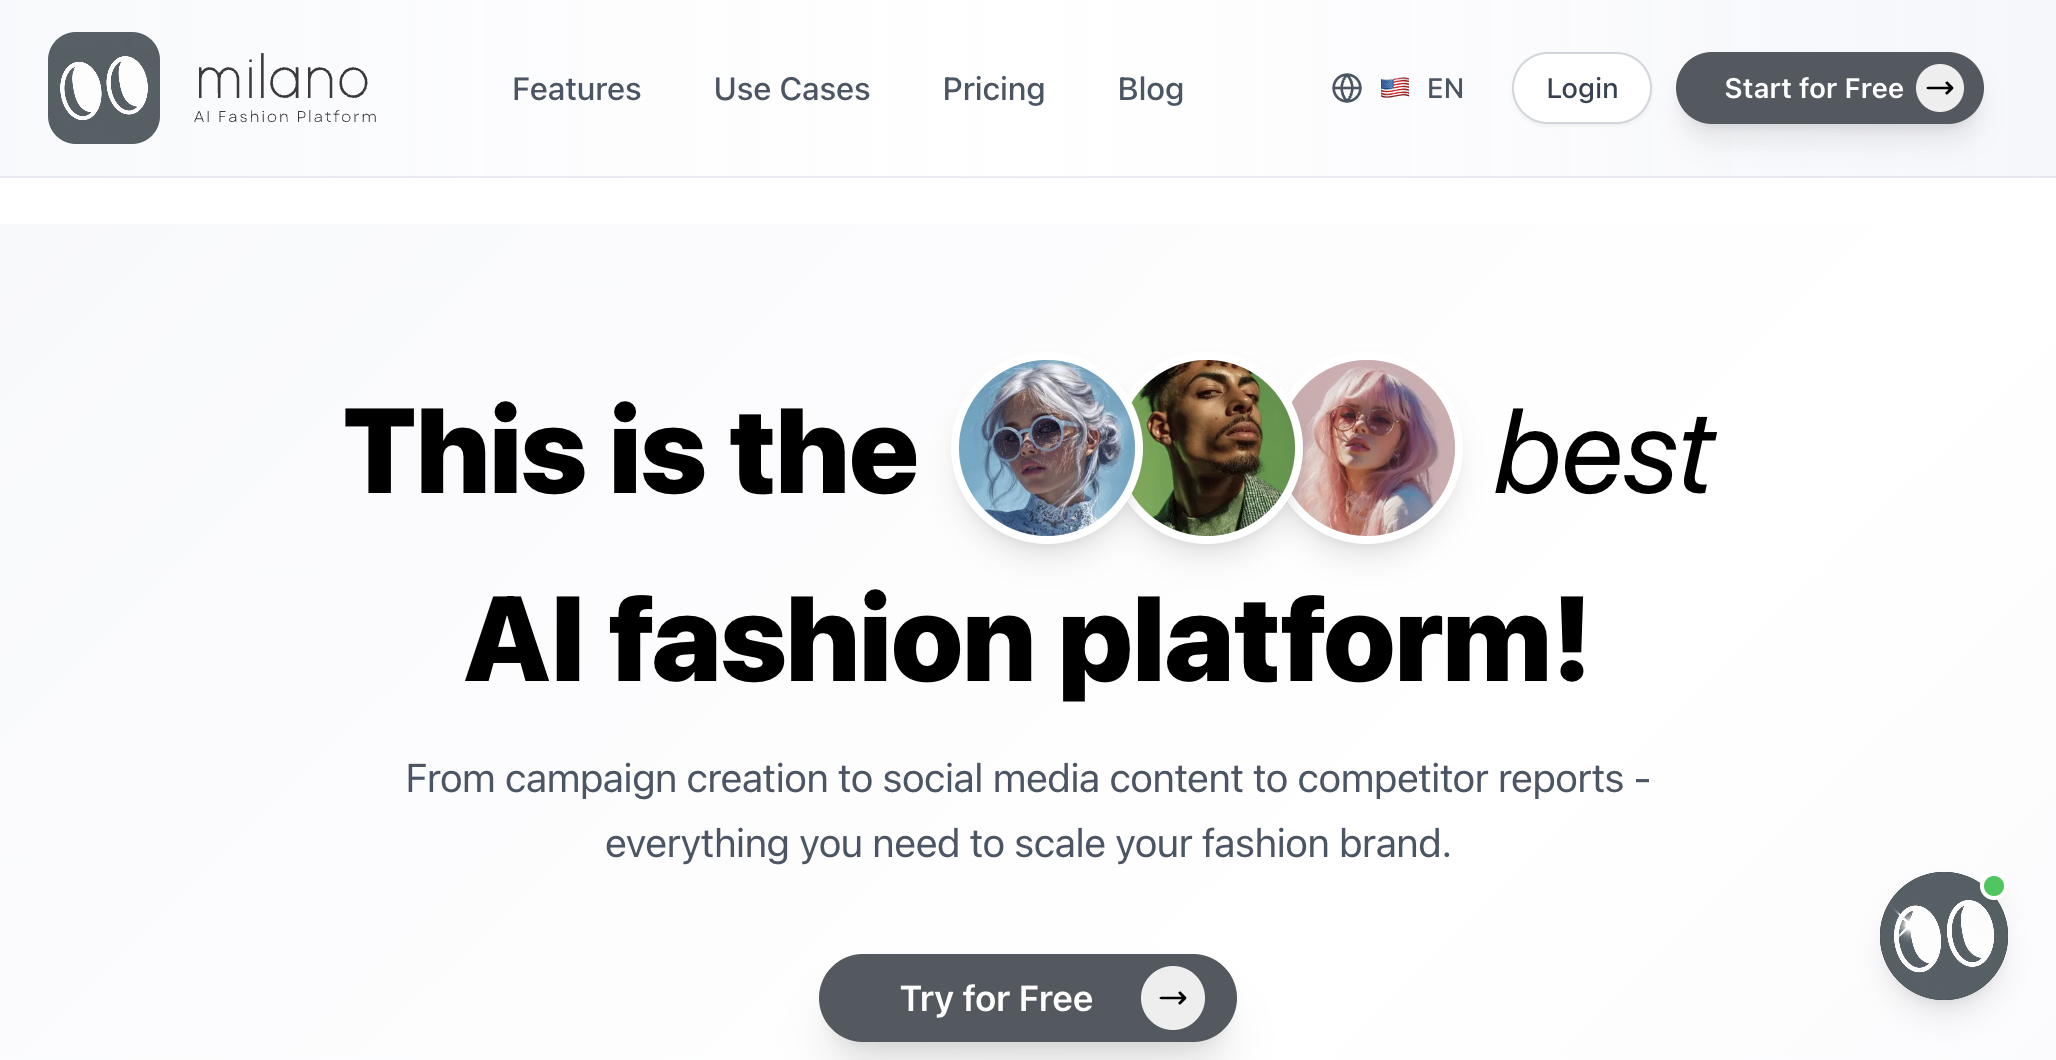Click the AI Fashion Platform tagline
2056x1060 pixels.
(x=285, y=117)
